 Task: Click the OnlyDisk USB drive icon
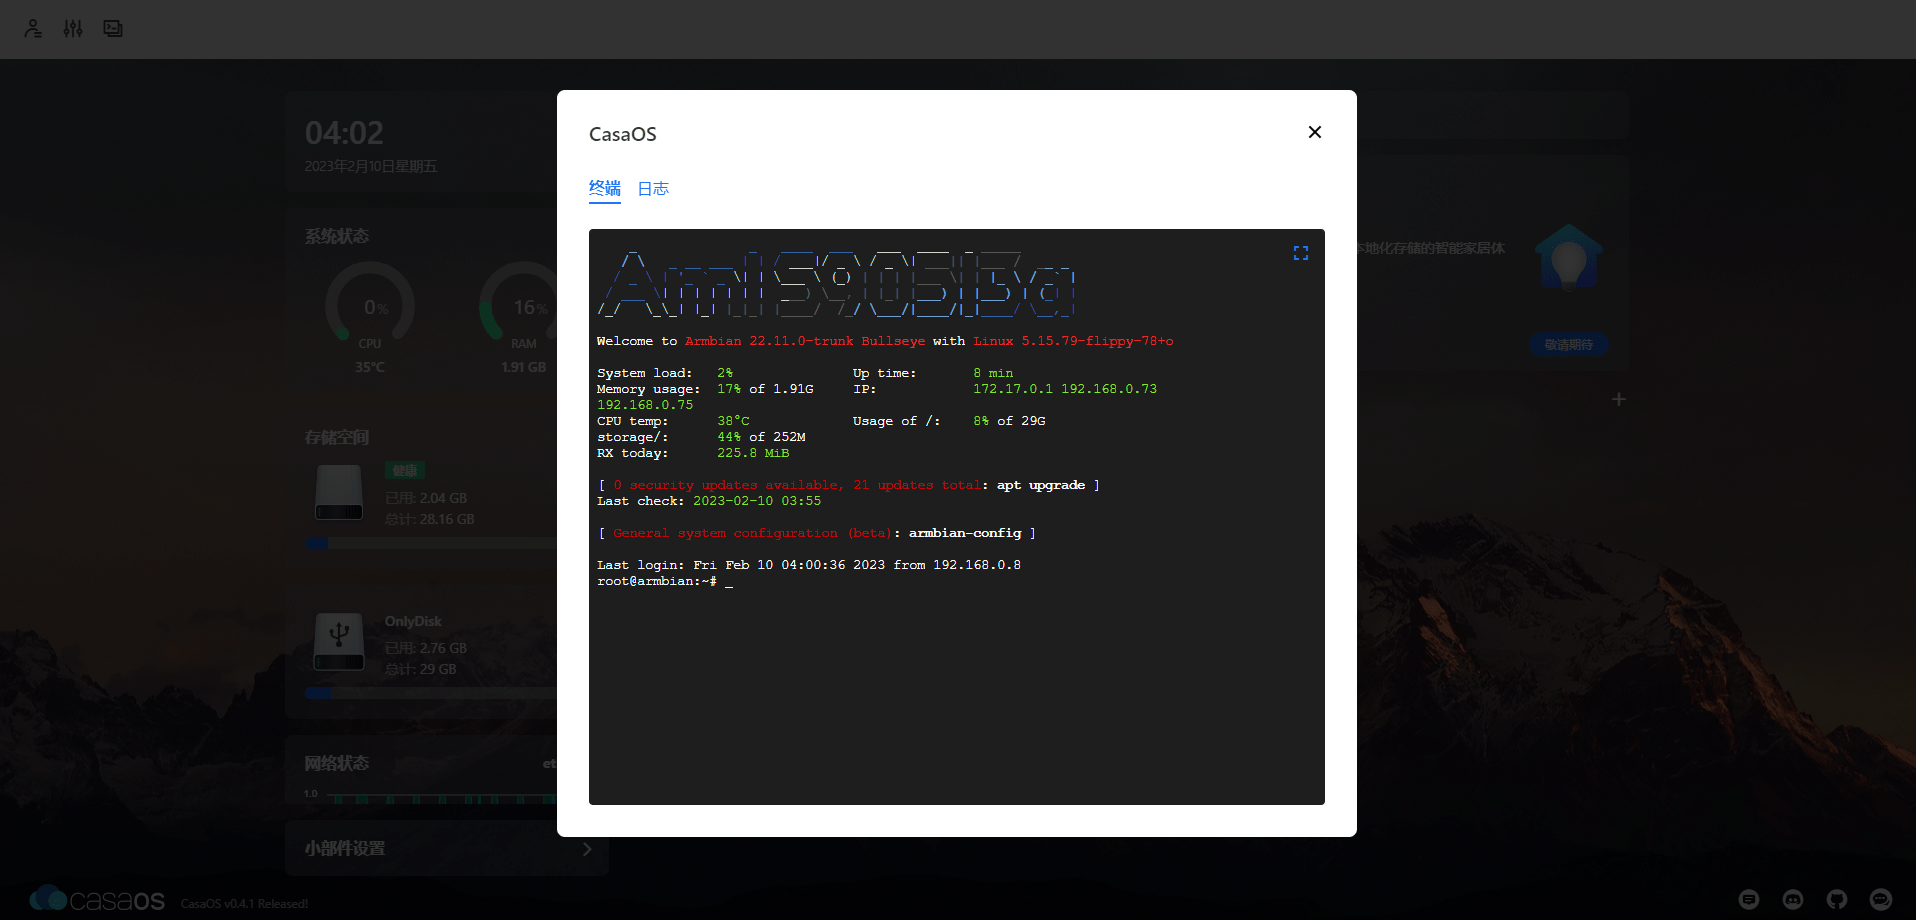[x=339, y=642]
